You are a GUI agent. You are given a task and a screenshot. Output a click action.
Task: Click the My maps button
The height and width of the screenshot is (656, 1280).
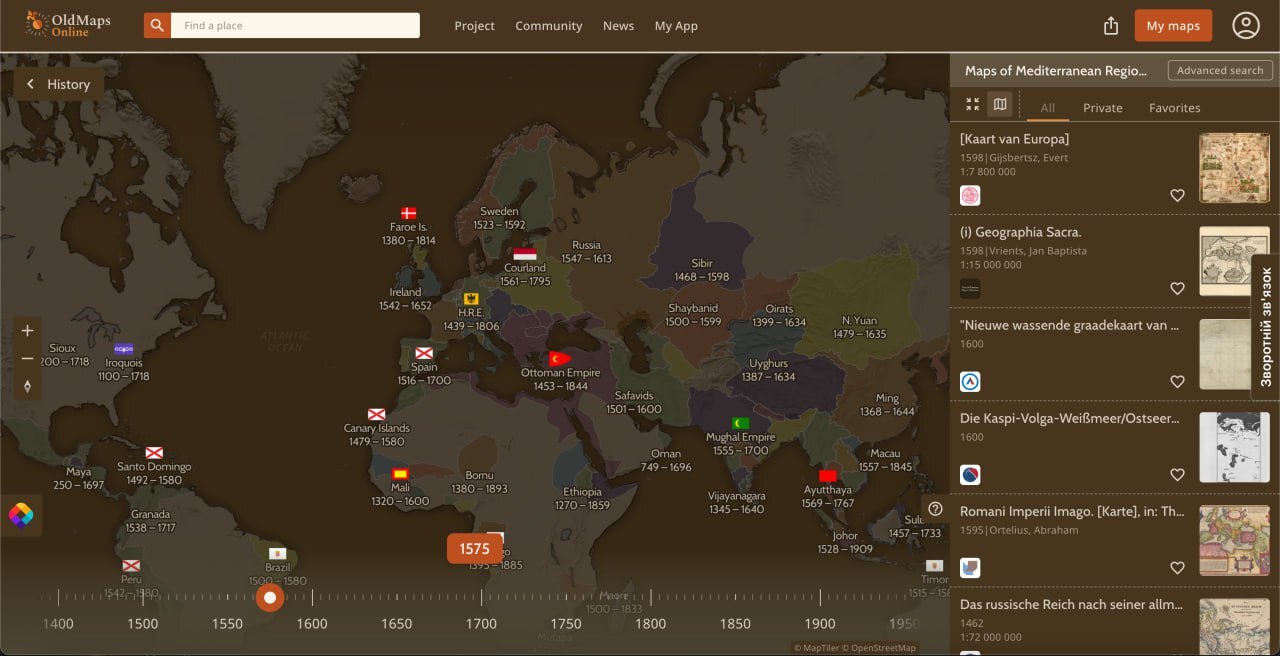tap(1173, 26)
